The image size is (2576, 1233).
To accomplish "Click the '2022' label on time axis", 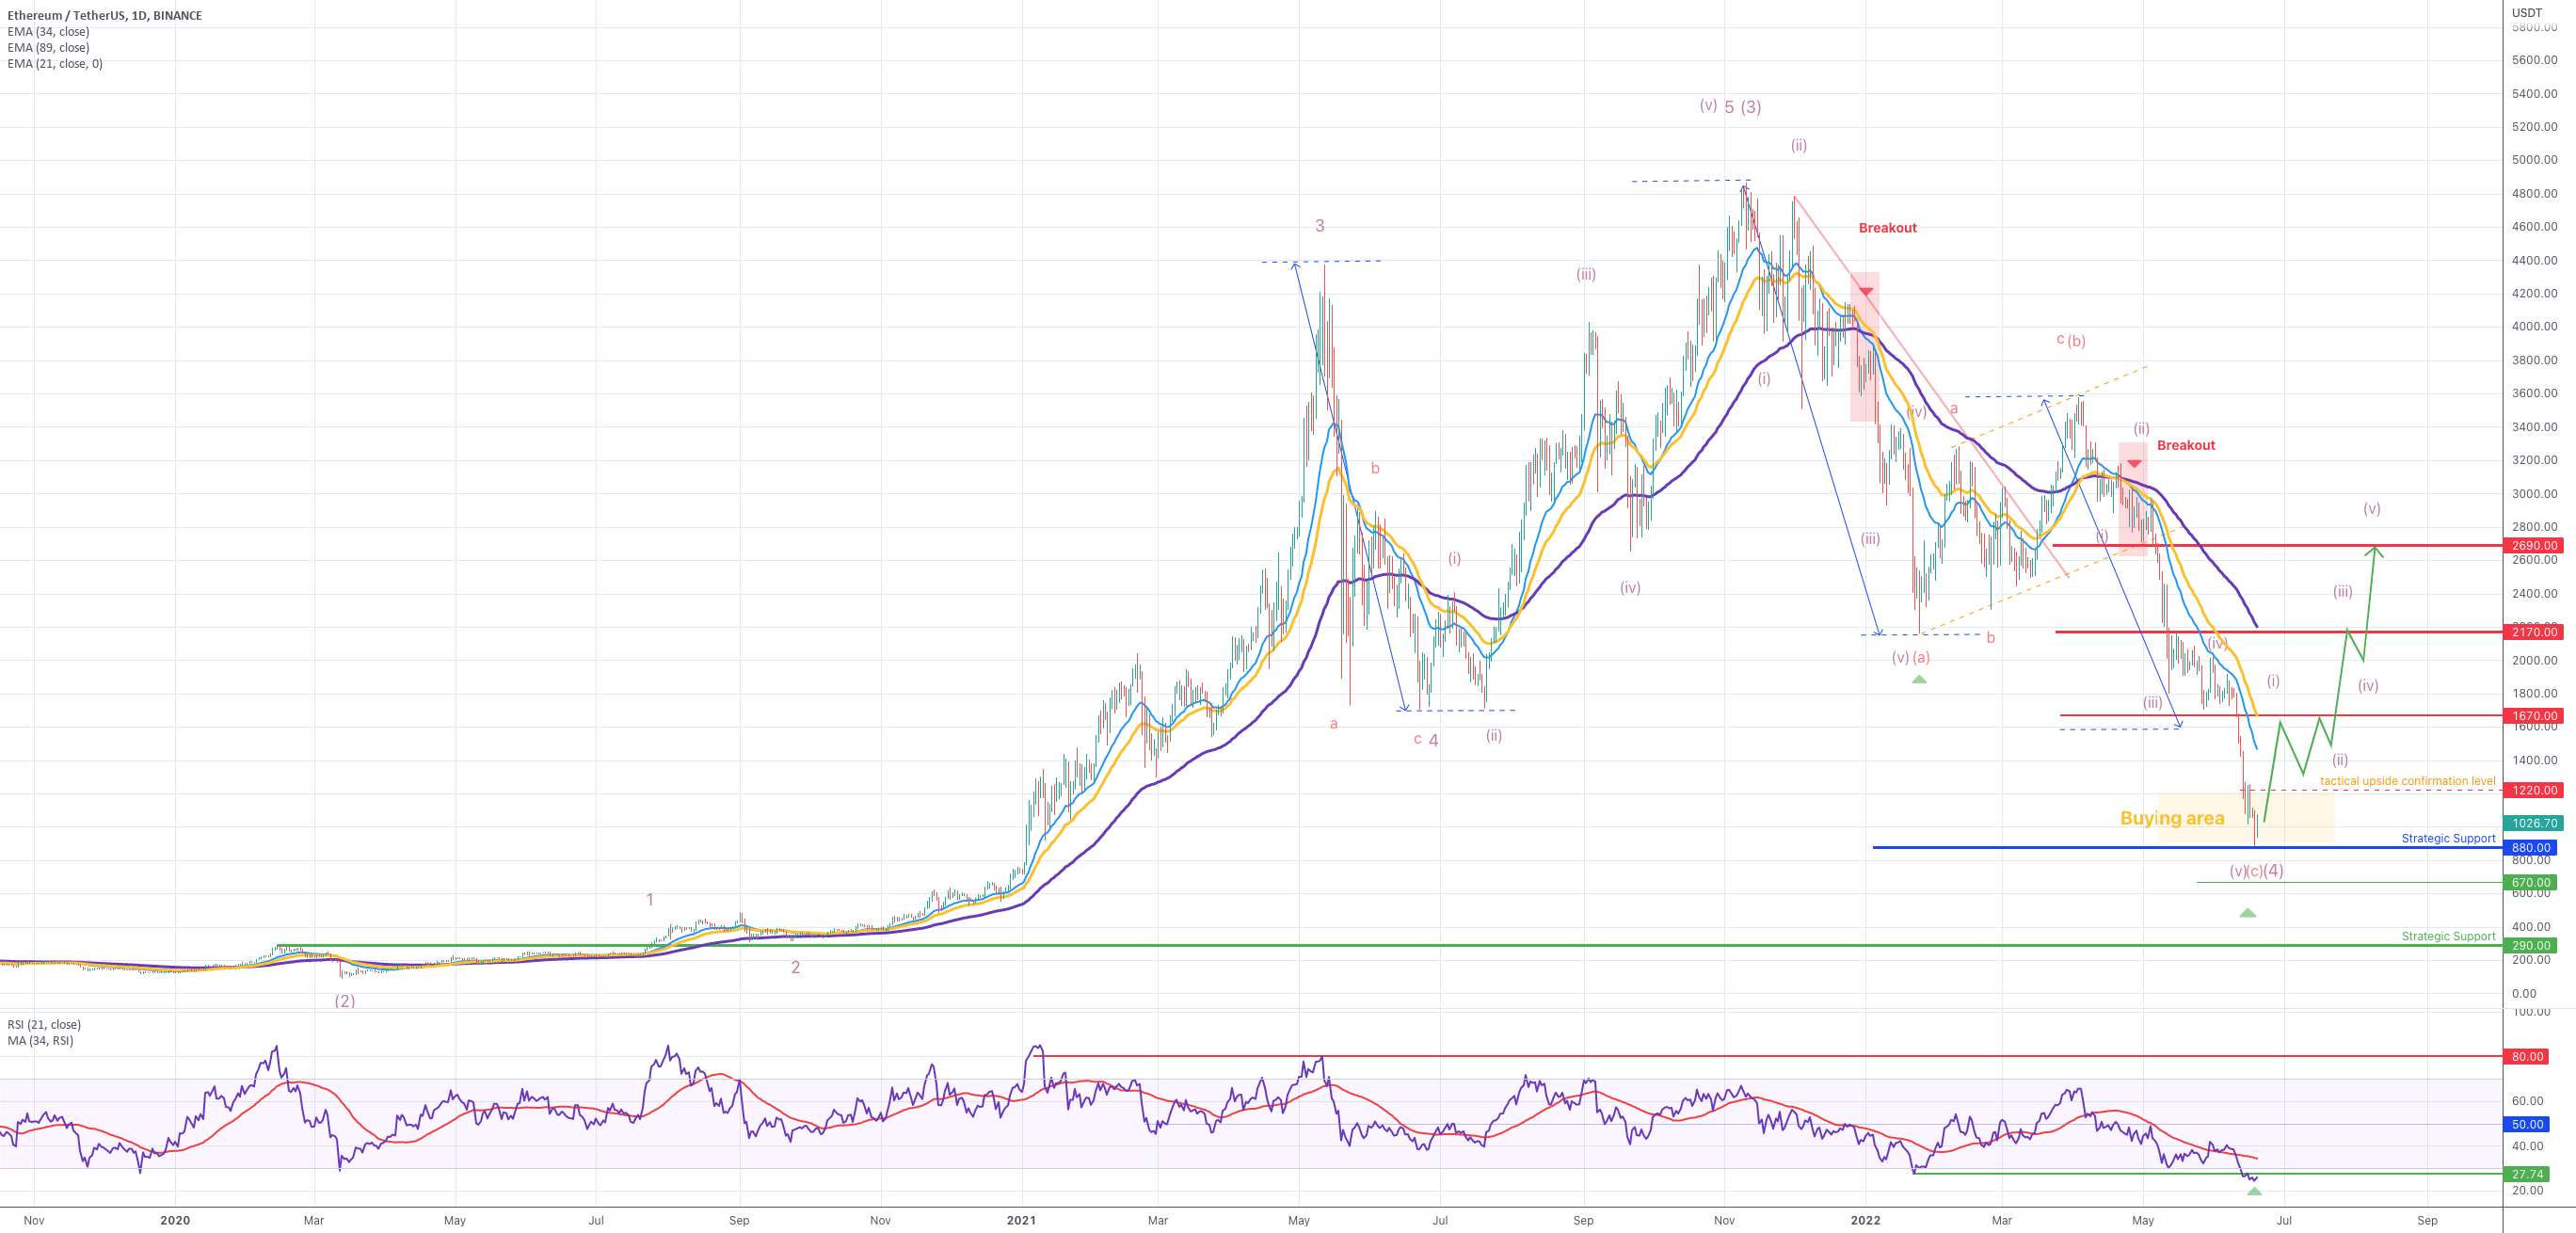I will pyautogui.click(x=1865, y=1220).
